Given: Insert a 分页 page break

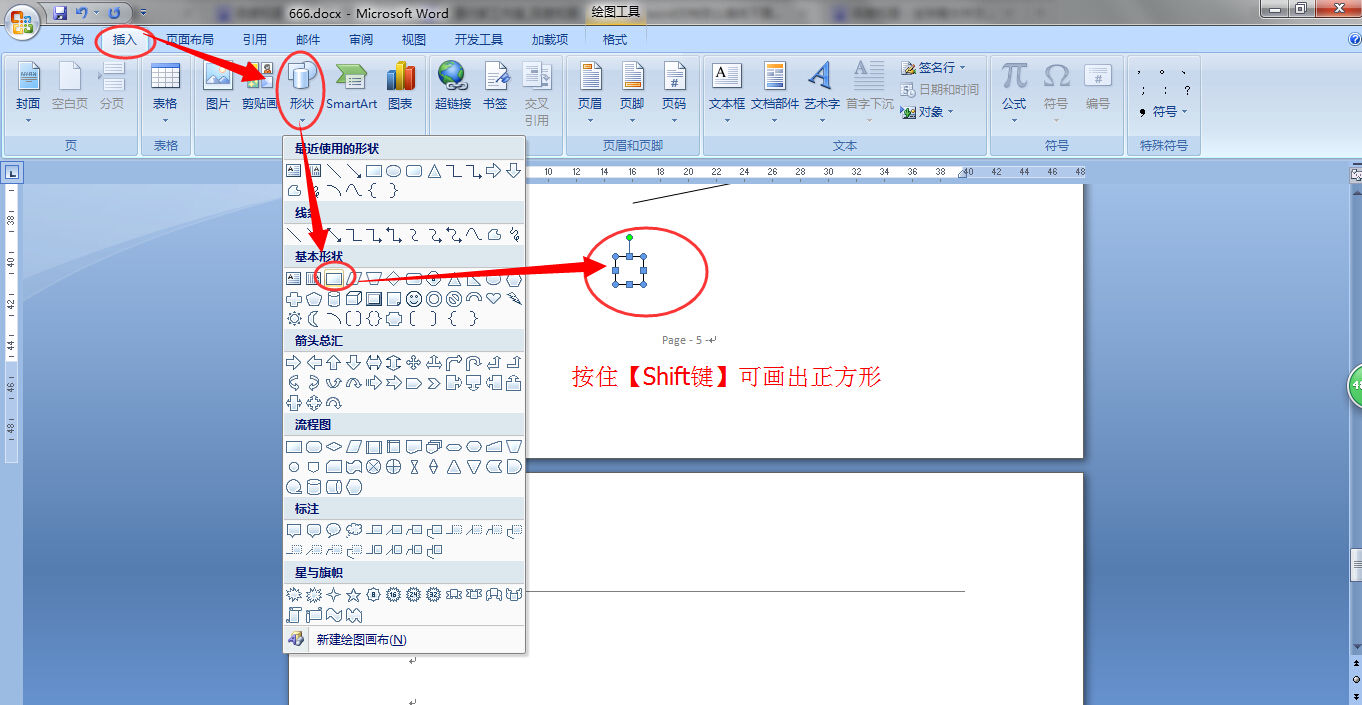Looking at the screenshot, I should (112, 86).
